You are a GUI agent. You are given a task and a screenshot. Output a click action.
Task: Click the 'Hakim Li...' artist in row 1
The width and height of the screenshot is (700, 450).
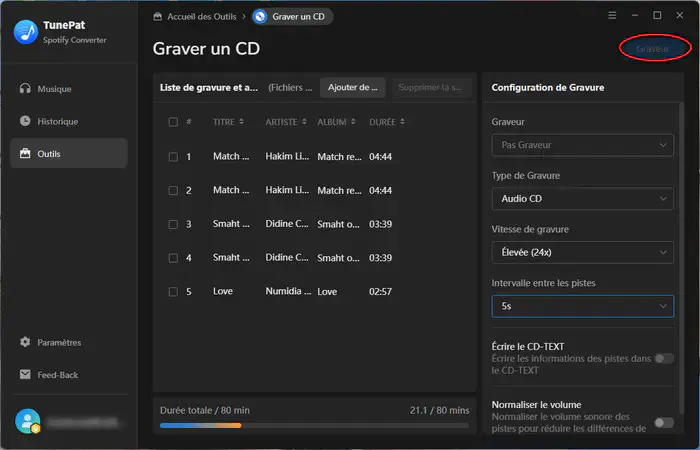[x=287, y=156]
